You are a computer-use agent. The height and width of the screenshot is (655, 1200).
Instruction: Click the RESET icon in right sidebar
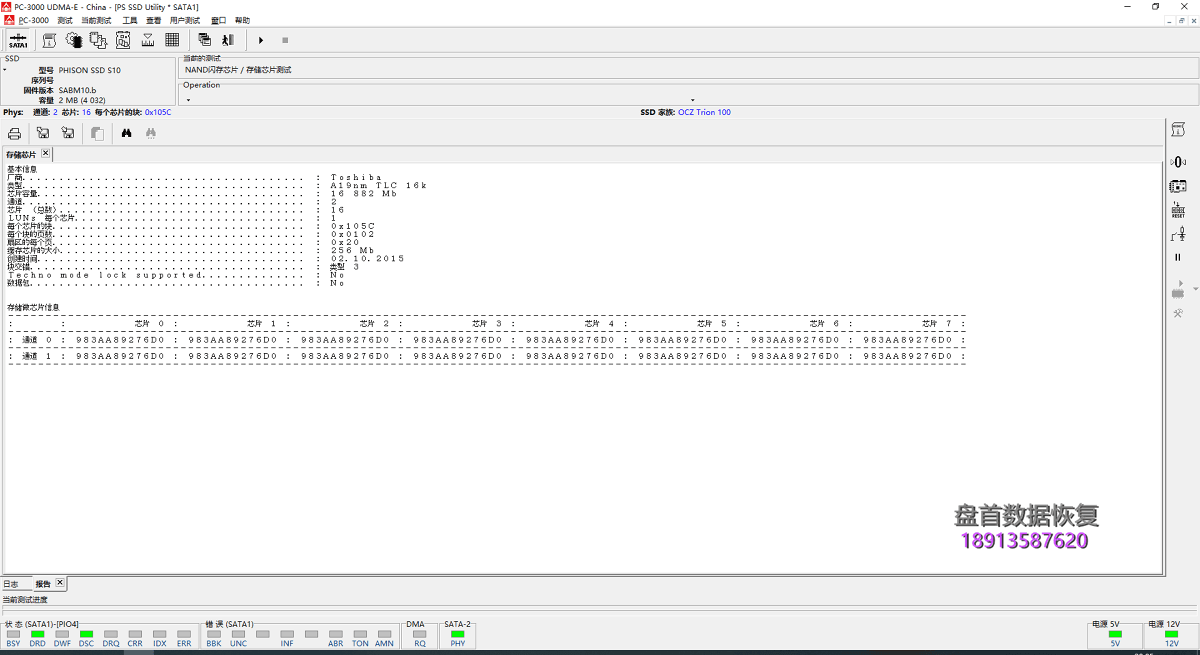[1178, 210]
